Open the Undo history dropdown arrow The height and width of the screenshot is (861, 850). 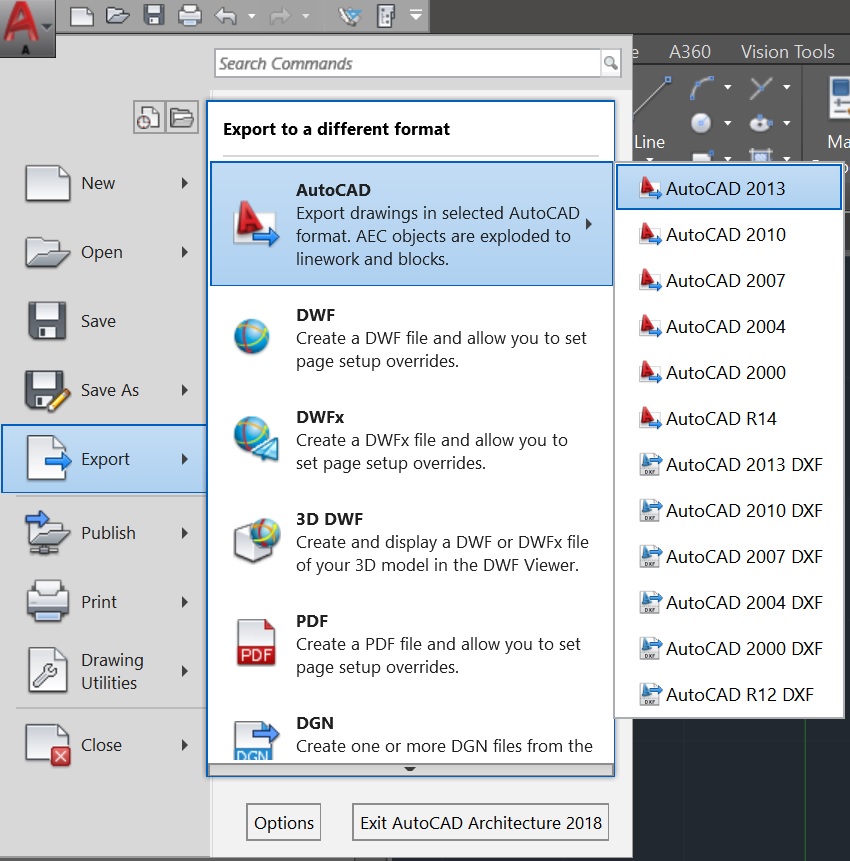tap(251, 16)
